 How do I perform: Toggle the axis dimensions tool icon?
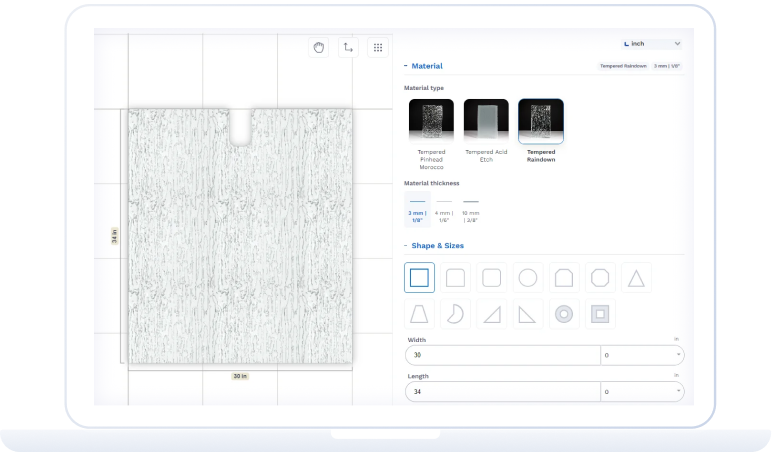point(348,47)
